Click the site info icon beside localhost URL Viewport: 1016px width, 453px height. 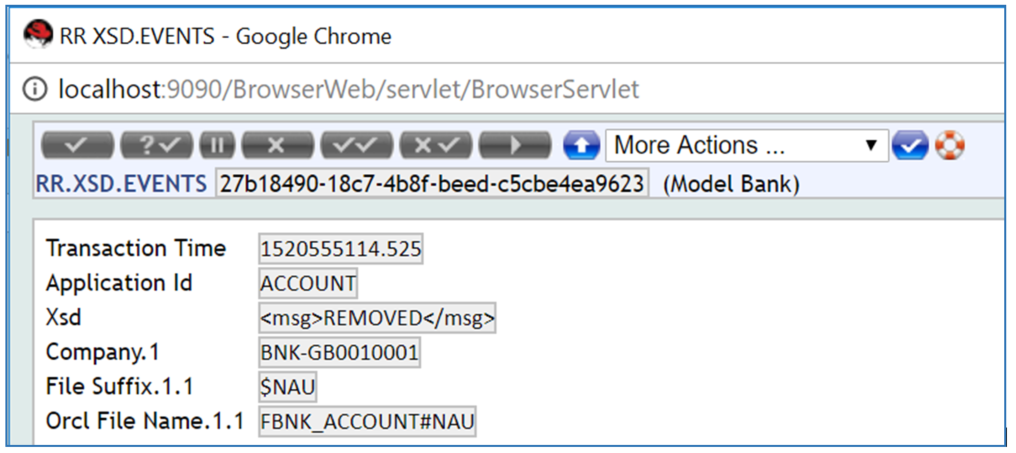(36, 90)
